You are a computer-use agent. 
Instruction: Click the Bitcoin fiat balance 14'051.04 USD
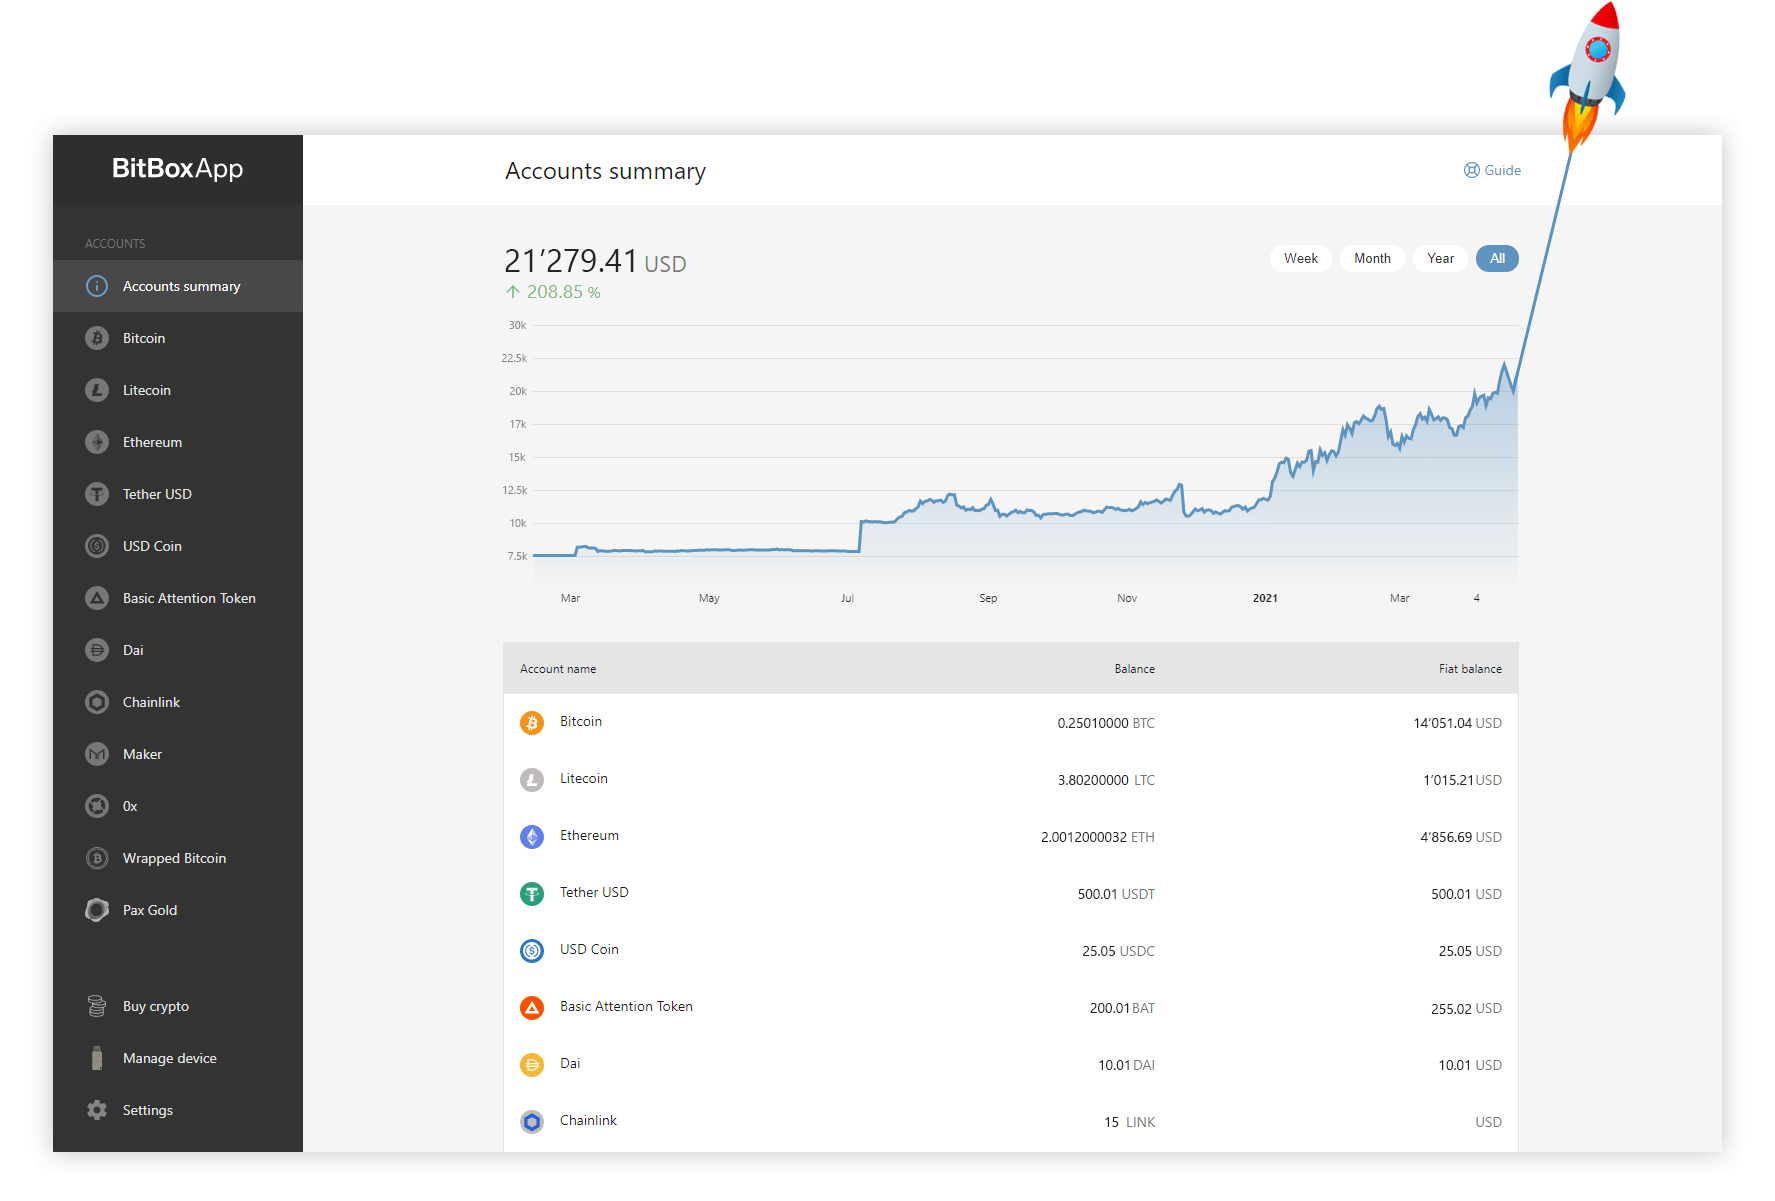pyautogui.click(x=1457, y=723)
